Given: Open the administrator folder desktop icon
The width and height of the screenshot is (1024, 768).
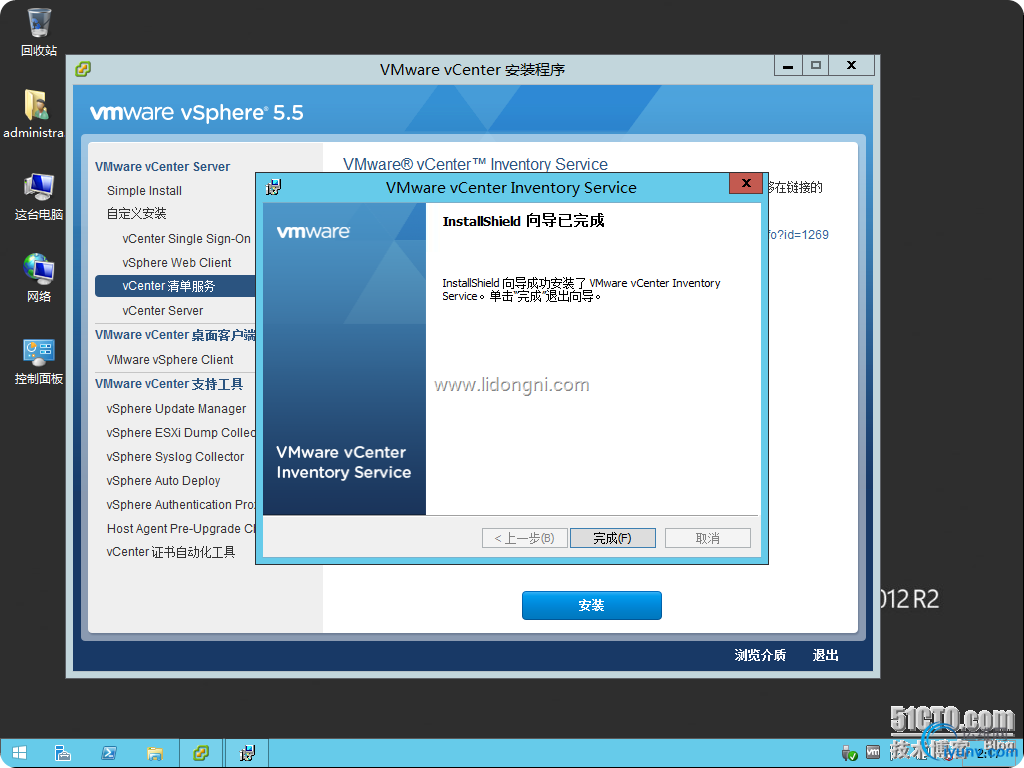Looking at the screenshot, I should (34, 114).
